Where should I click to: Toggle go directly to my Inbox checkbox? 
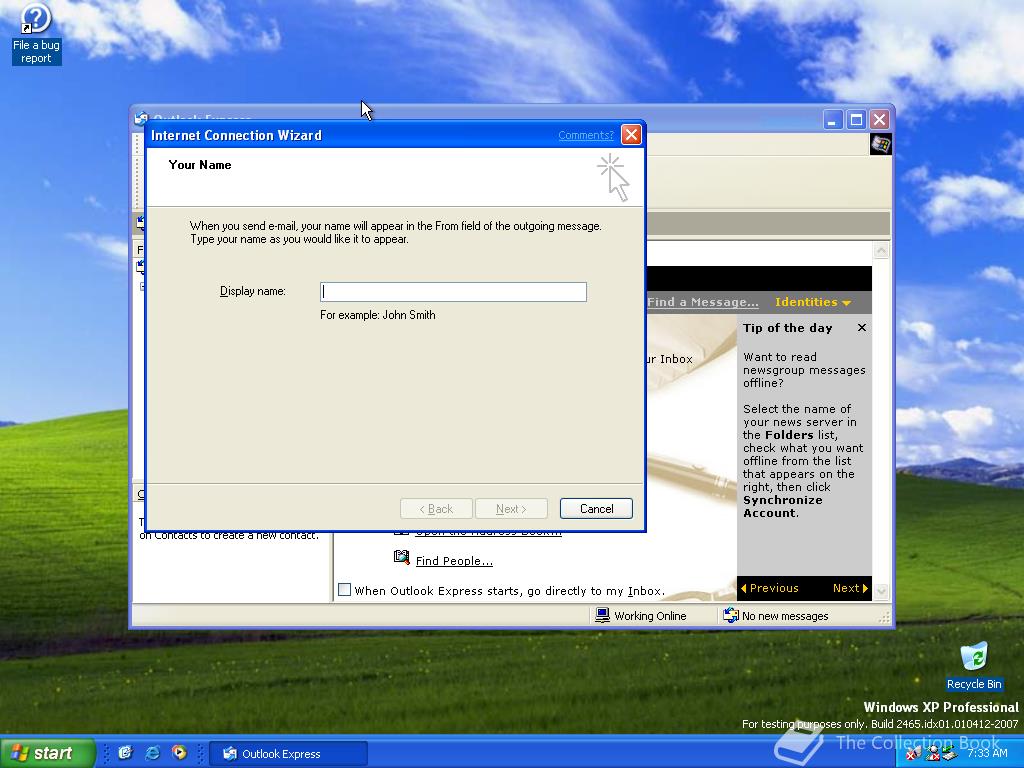pyautogui.click(x=344, y=590)
